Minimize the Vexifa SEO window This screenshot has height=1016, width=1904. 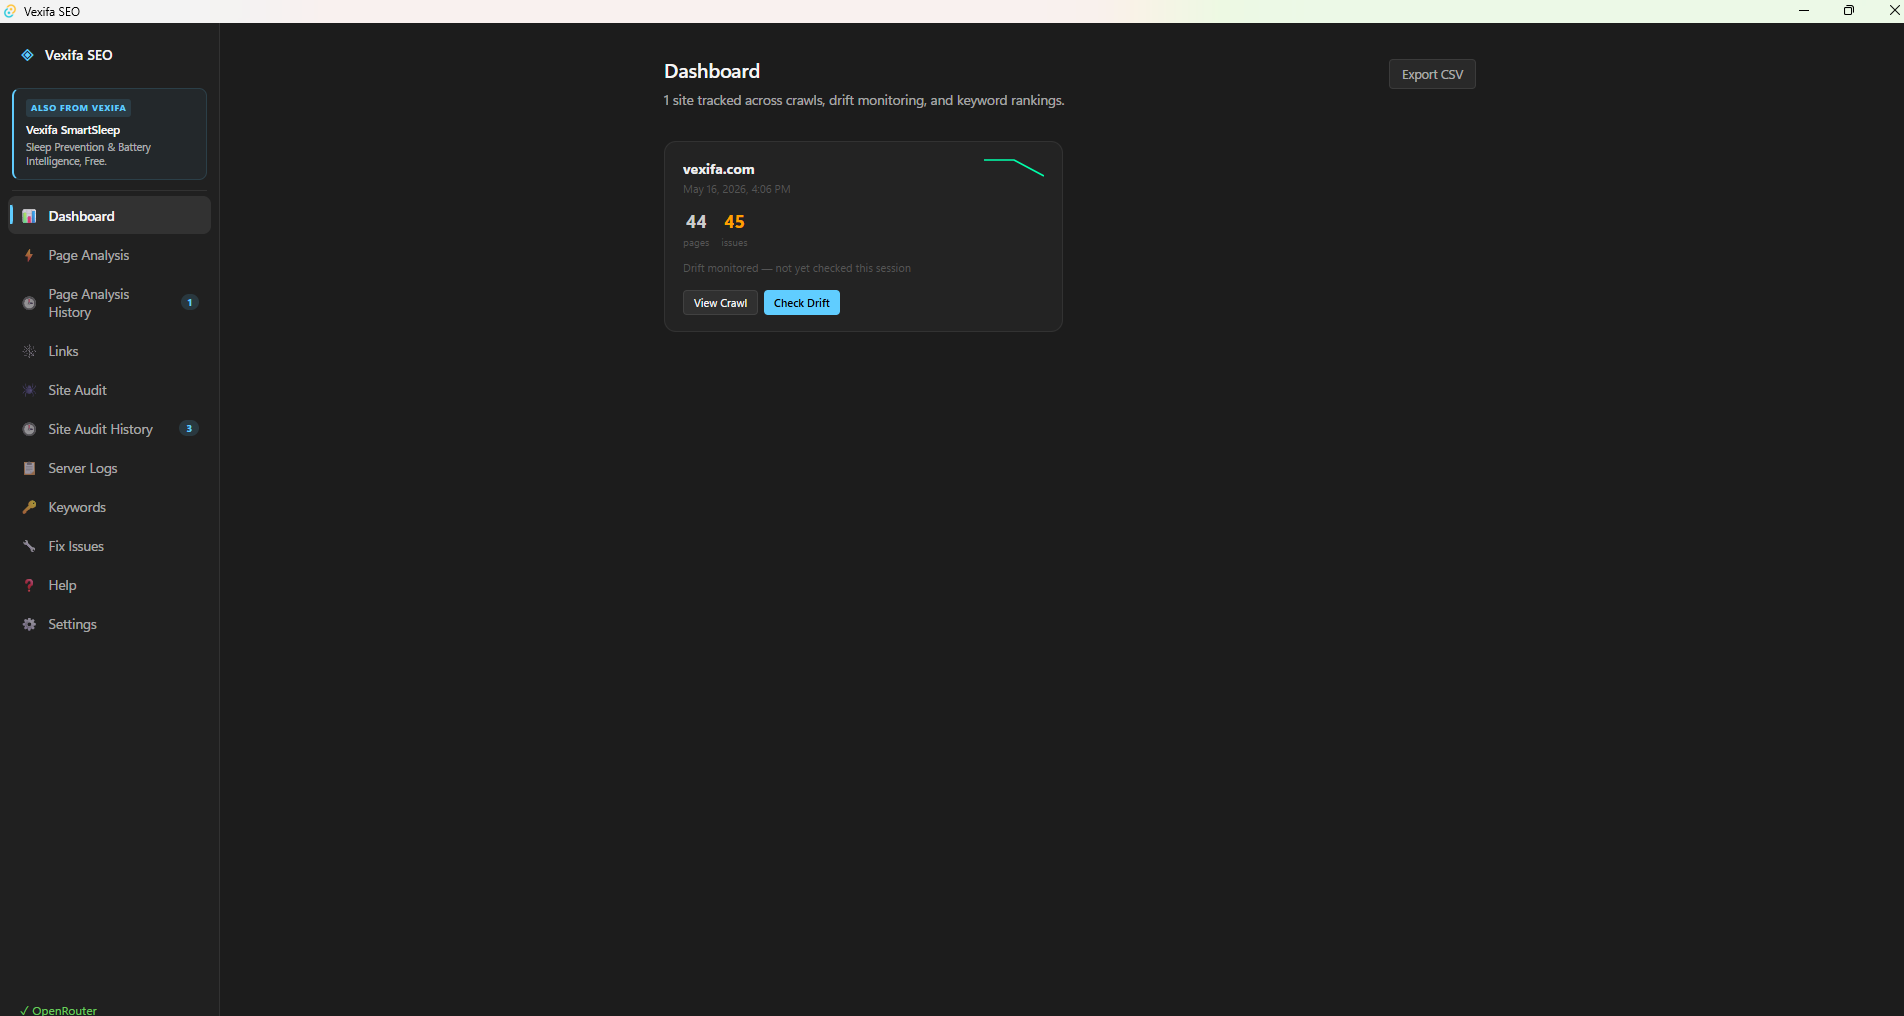pos(1804,11)
